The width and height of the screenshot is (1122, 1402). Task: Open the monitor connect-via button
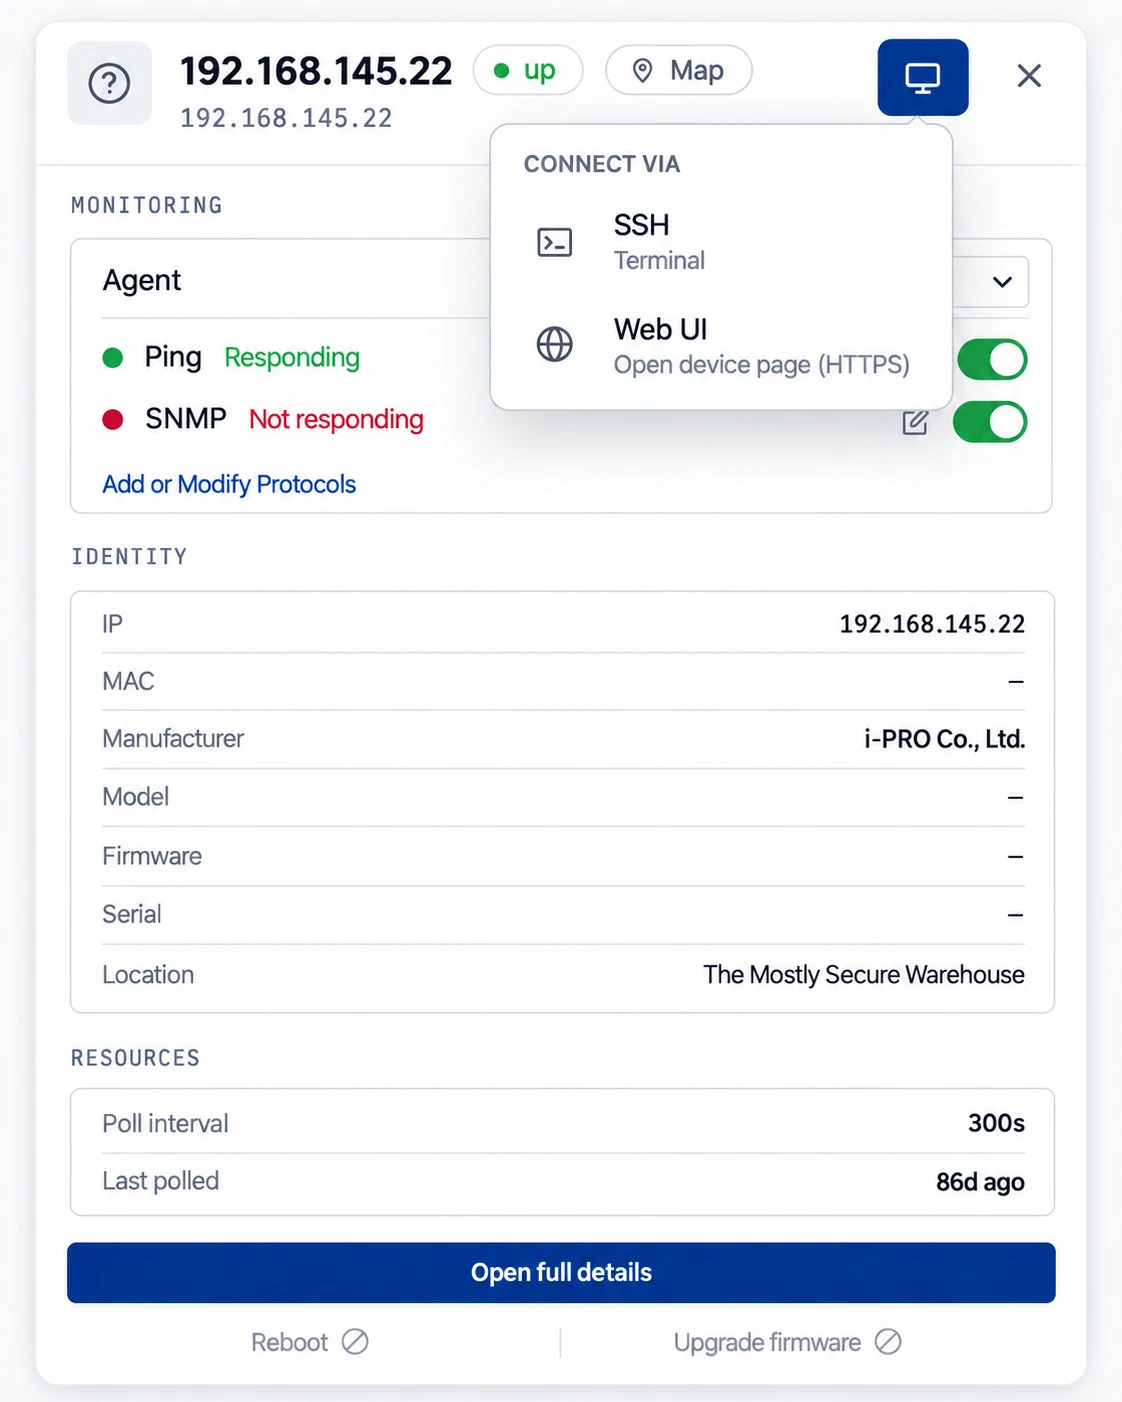pyautogui.click(x=923, y=77)
